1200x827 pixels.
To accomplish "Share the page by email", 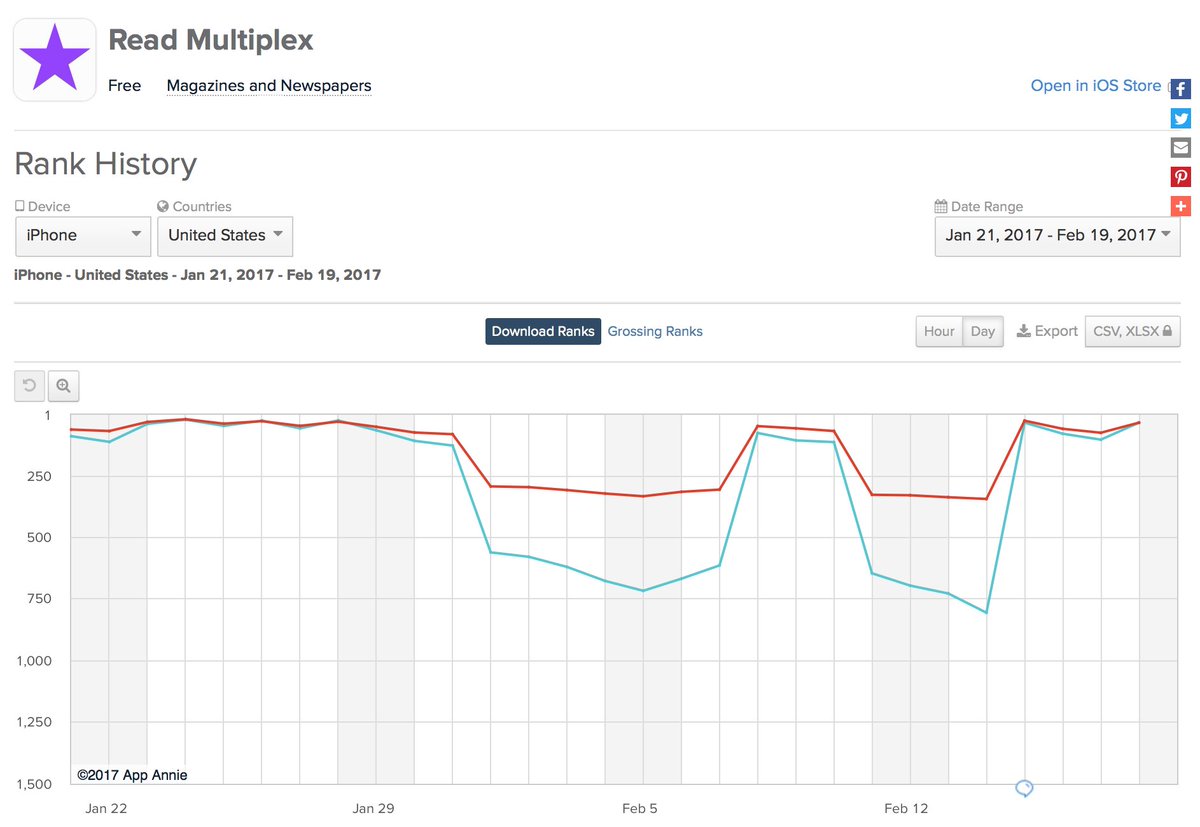I will 1181,147.
